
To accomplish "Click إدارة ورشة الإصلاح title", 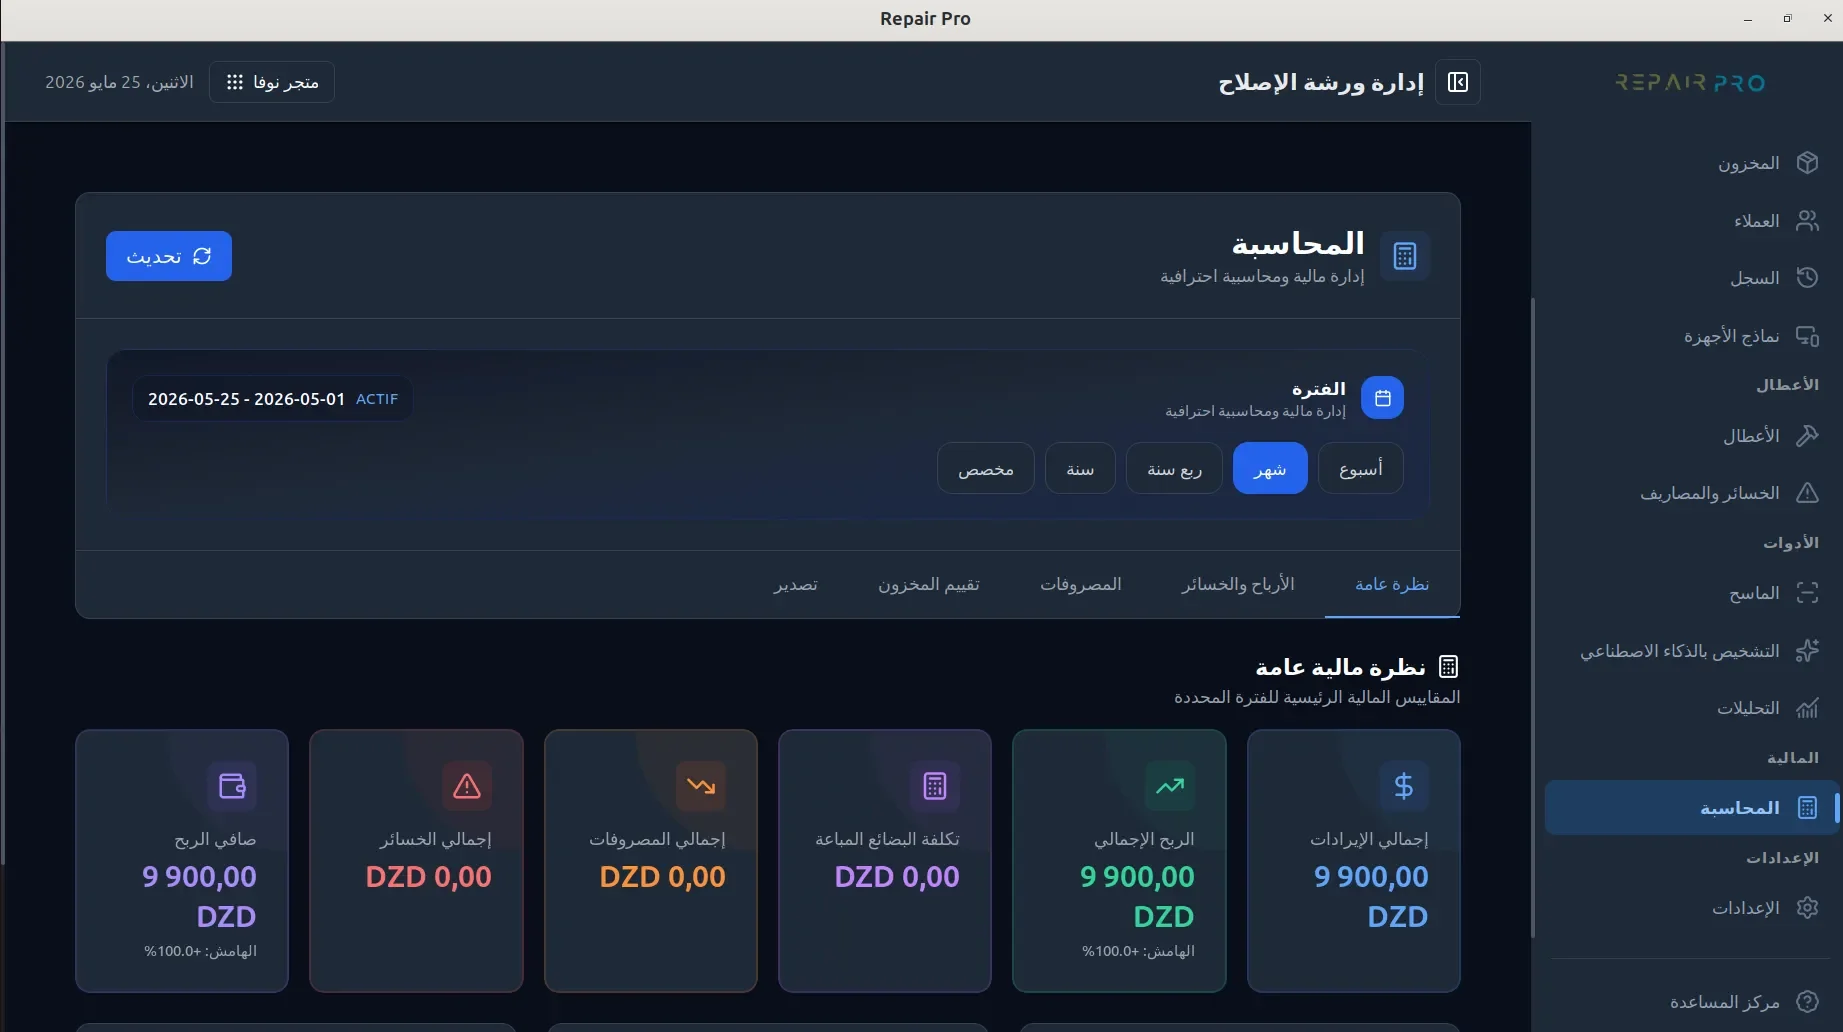I will pyautogui.click(x=1321, y=82).
